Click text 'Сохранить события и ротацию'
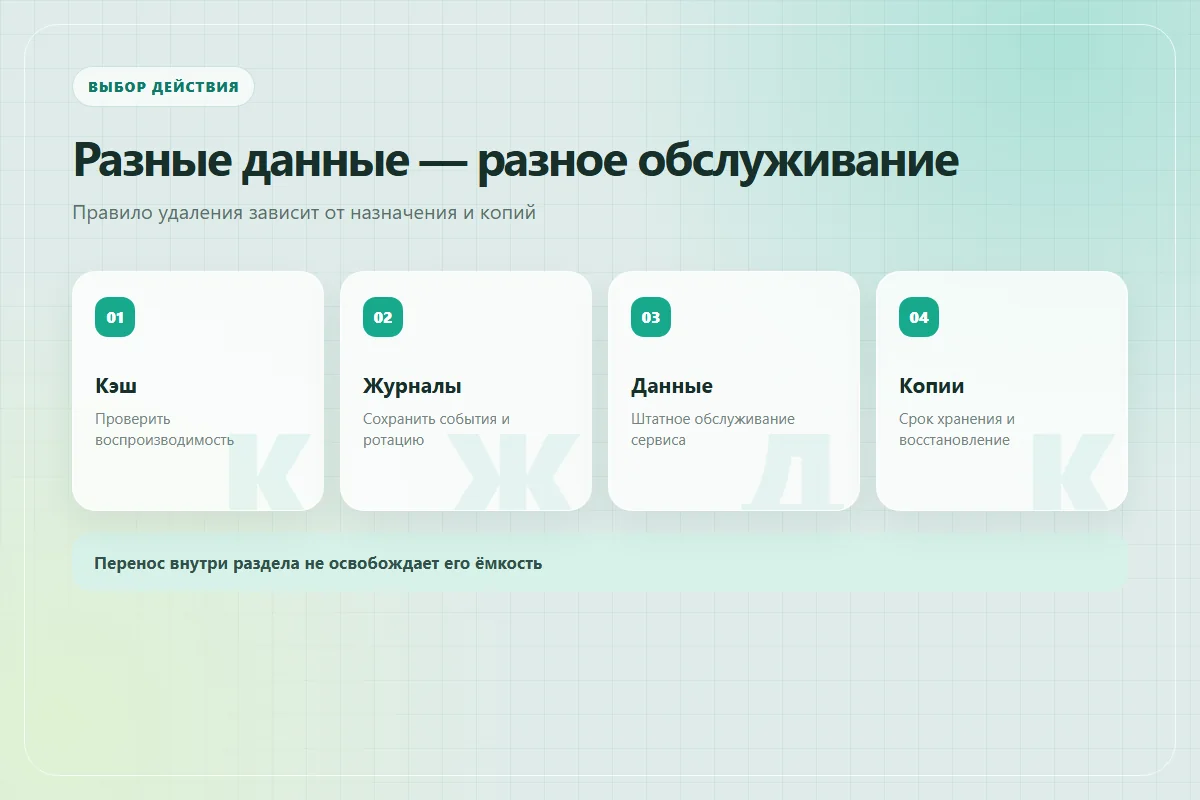The height and width of the screenshot is (800, 1200). point(437,429)
